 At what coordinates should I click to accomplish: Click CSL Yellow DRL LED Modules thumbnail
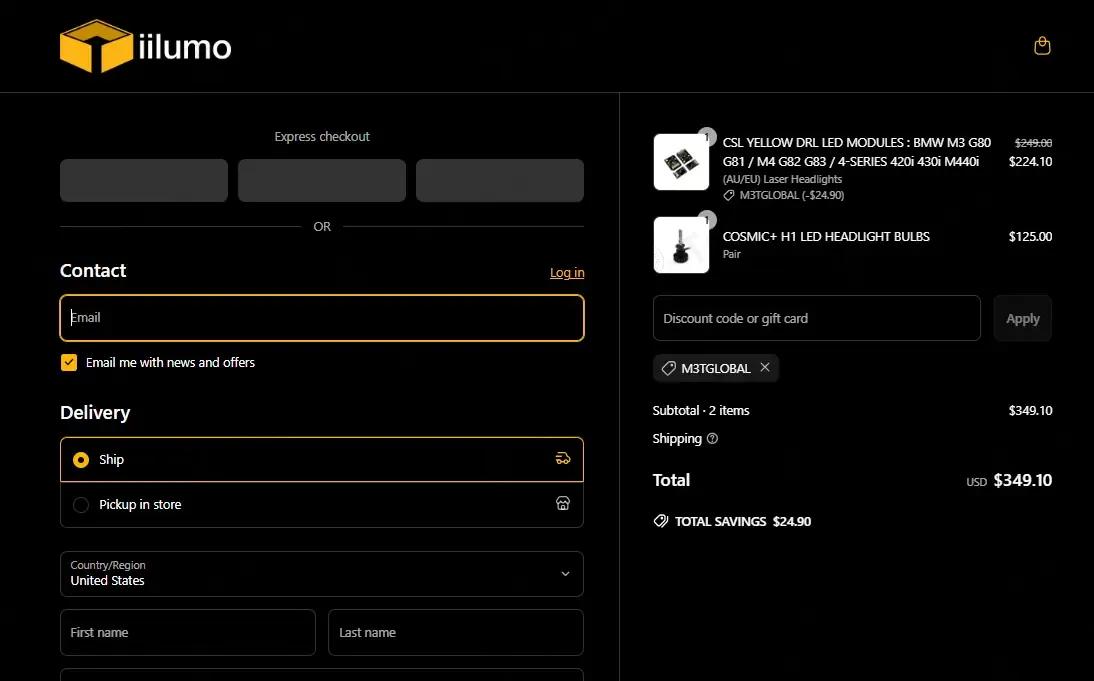(681, 162)
